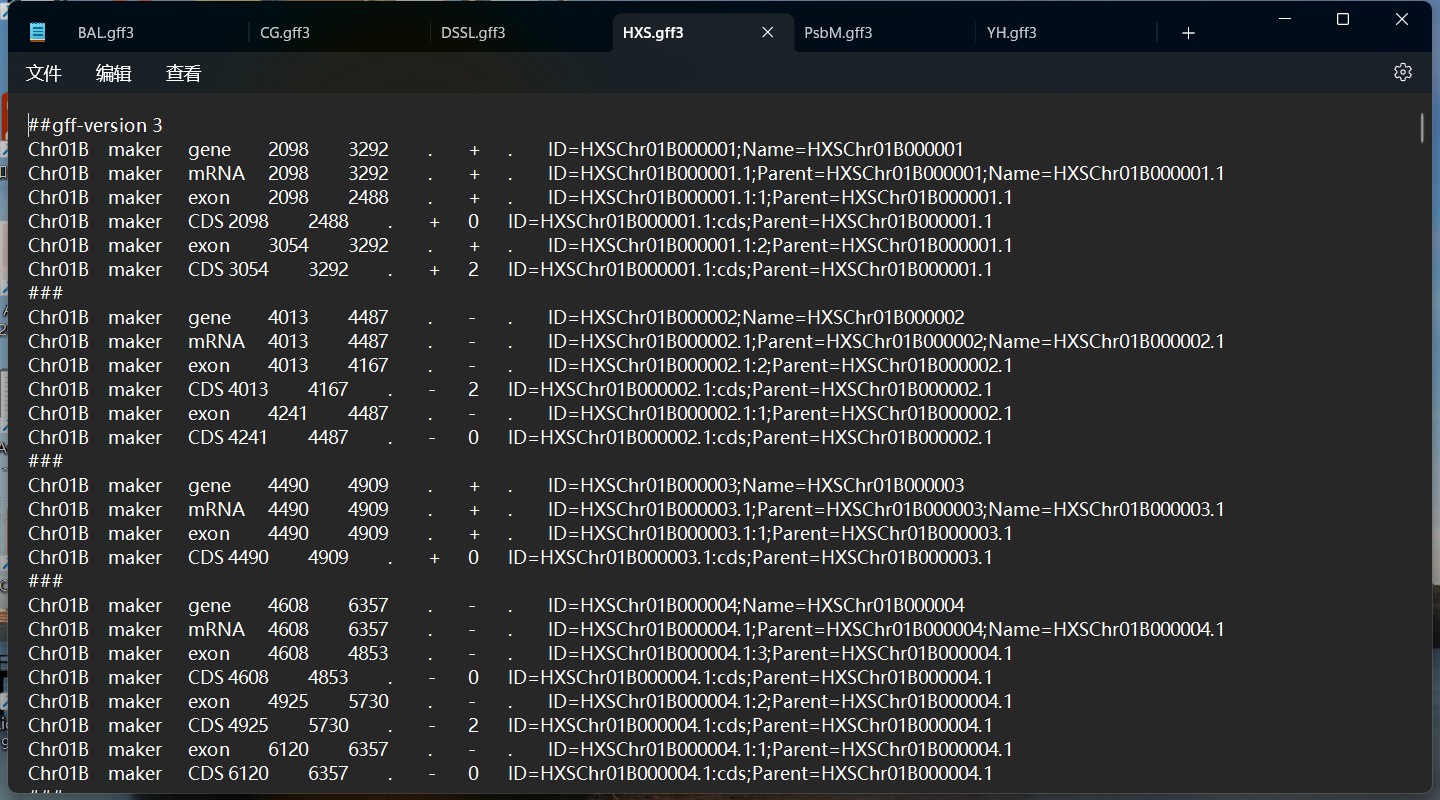
Task: Click the value 3292 in first gene row
Action: click(368, 149)
